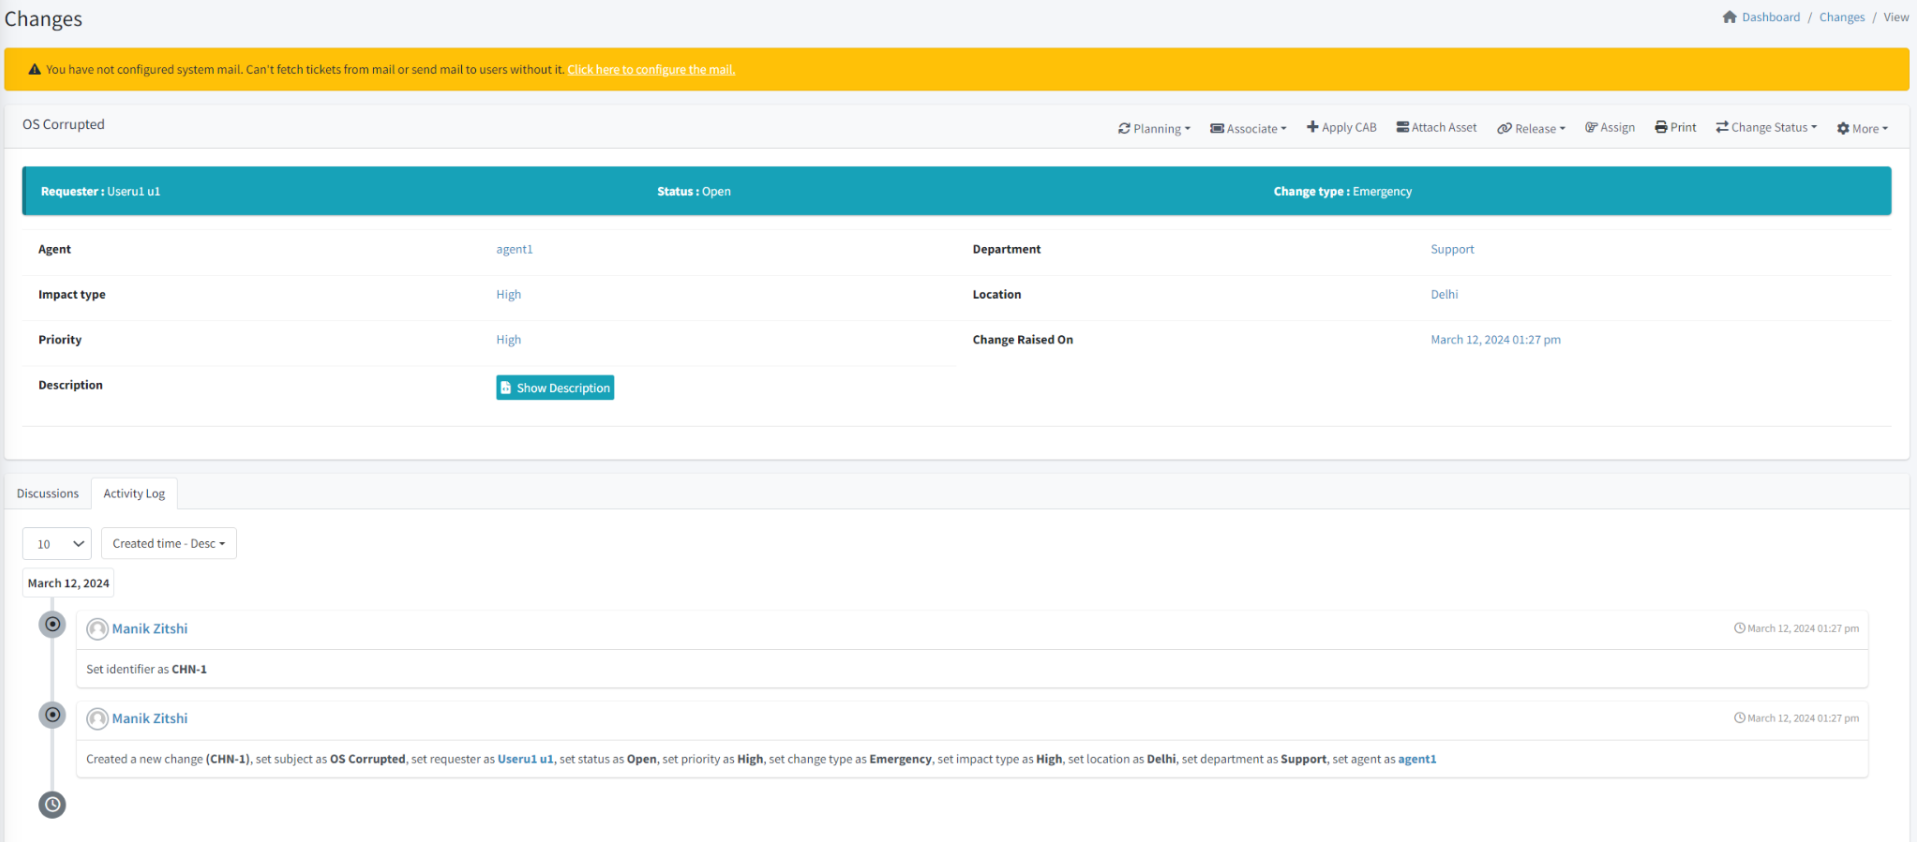Image resolution: width=1917 pixels, height=842 pixels.
Task: Click the Delhi location value
Action: point(1444,294)
